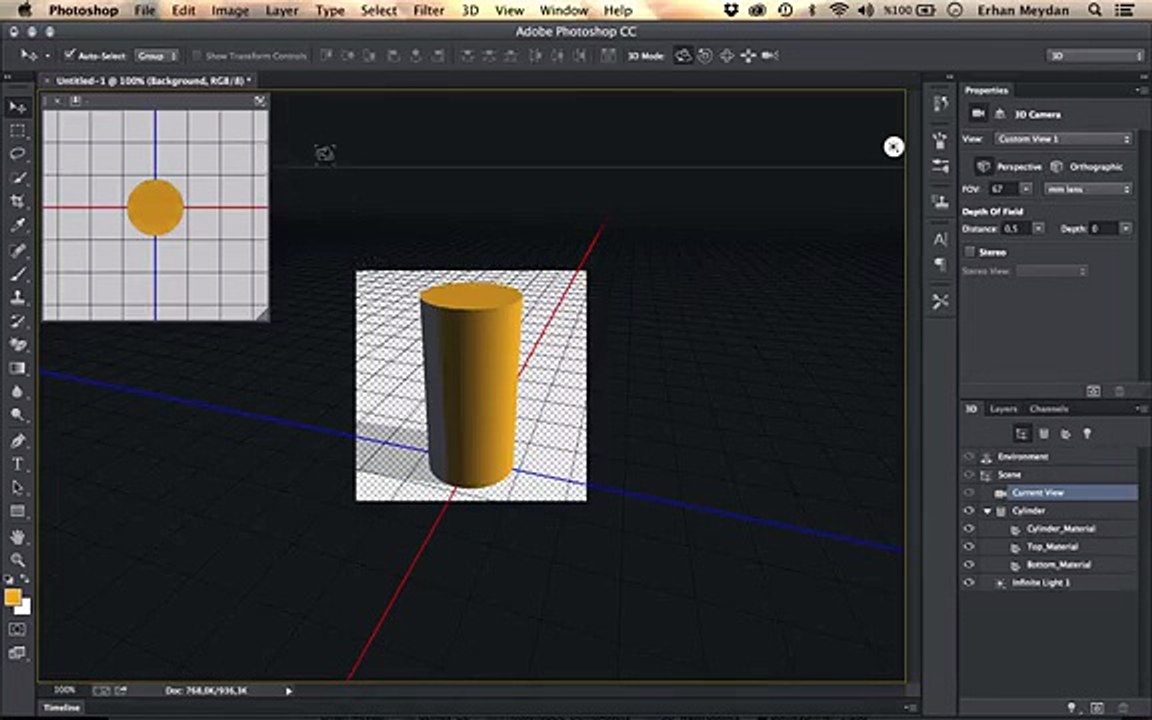The height and width of the screenshot is (720, 1152).
Task: Hide the Infinite Light 1 layer
Action: point(968,582)
